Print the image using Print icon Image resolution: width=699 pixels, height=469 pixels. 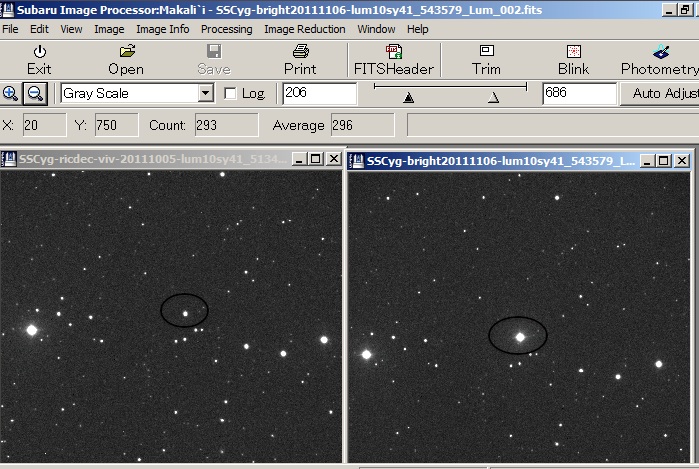click(301, 51)
